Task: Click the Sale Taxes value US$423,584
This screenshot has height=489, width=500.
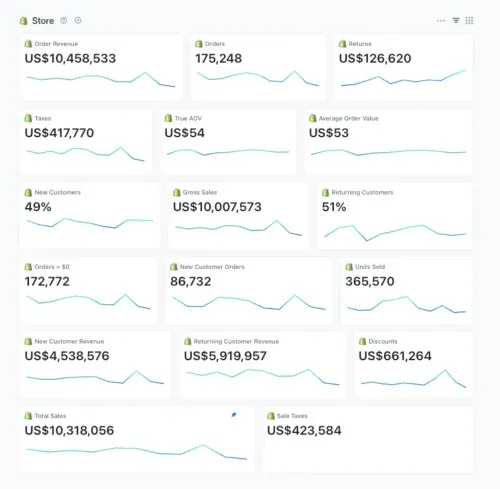Action: (304, 430)
